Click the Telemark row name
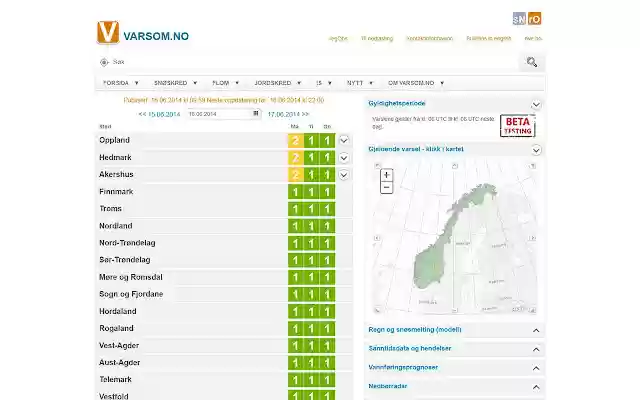Screen dimensions: 640x400 (116, 380)
